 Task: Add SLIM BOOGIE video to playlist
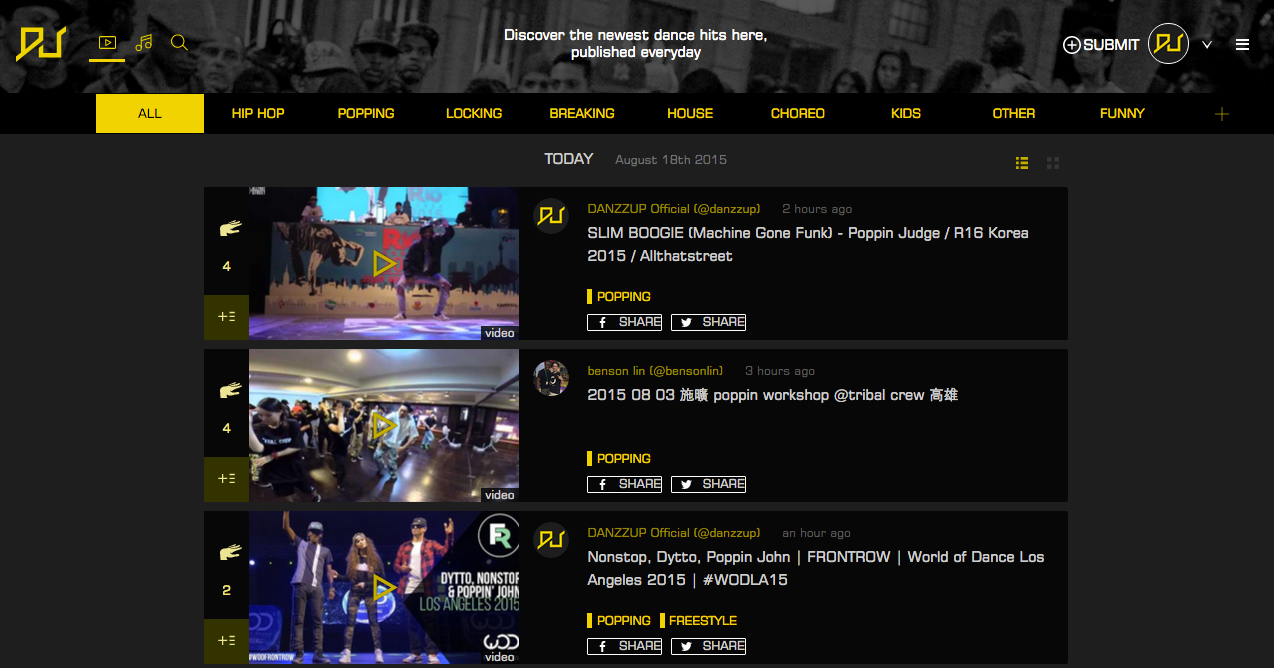click(227, 317)
